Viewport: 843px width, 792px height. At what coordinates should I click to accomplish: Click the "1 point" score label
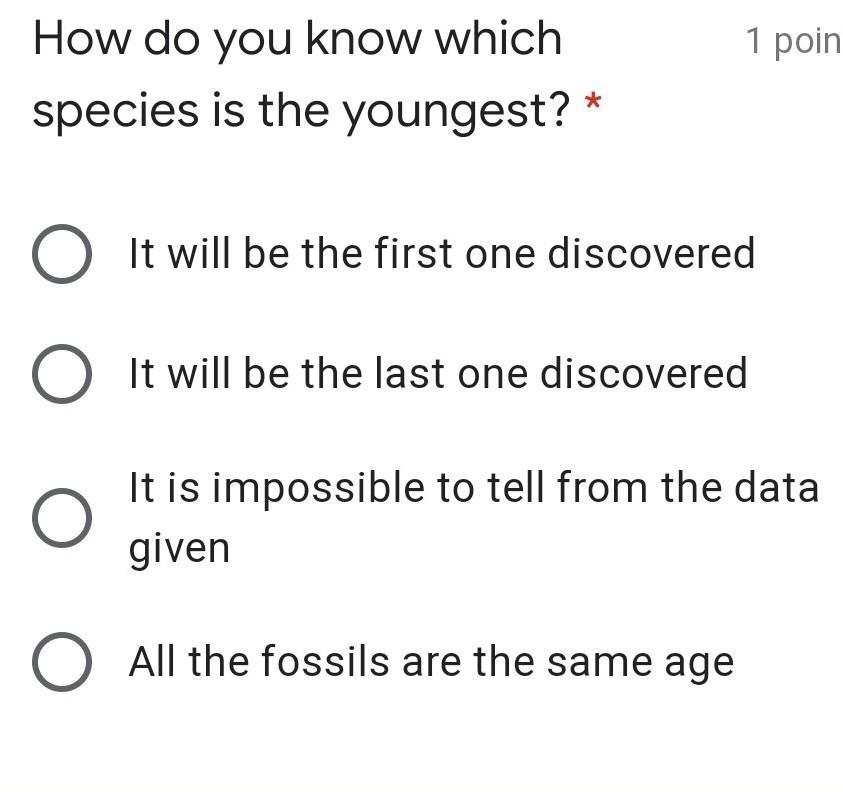pos(792,41)
